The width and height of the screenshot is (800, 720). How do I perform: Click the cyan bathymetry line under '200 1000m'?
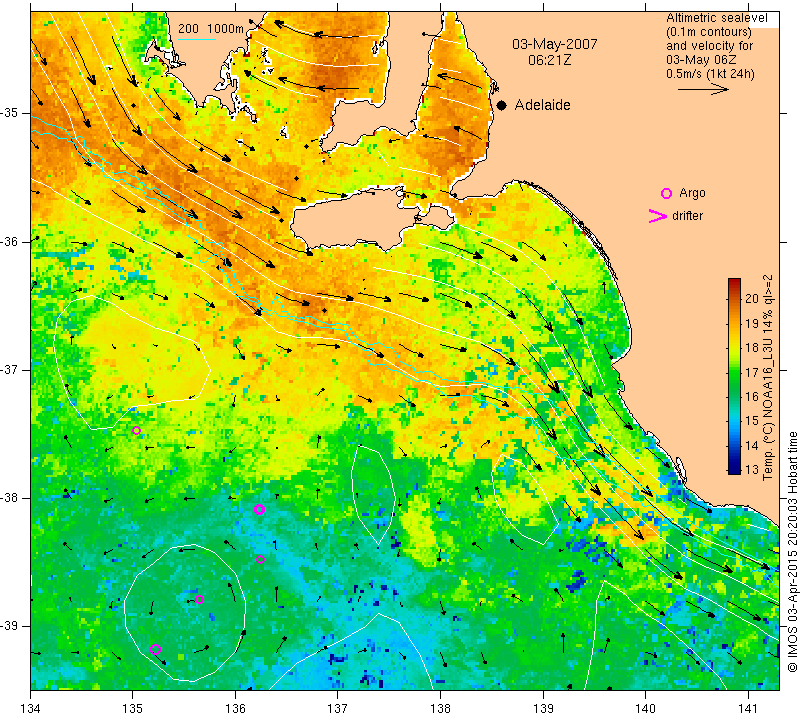pos(197,39)
